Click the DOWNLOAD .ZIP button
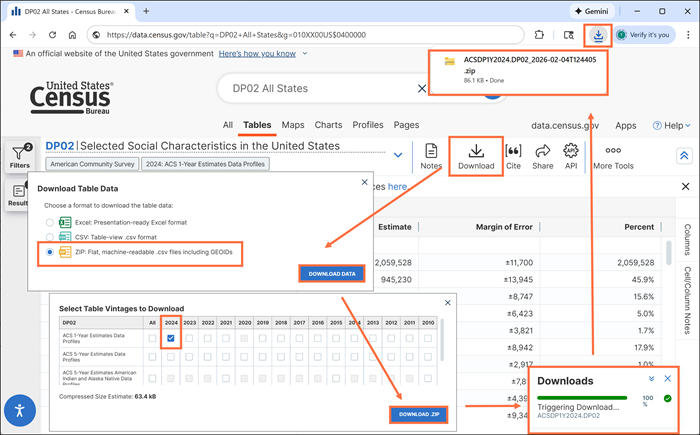This screenshot has height=435, width=700. 419,414
